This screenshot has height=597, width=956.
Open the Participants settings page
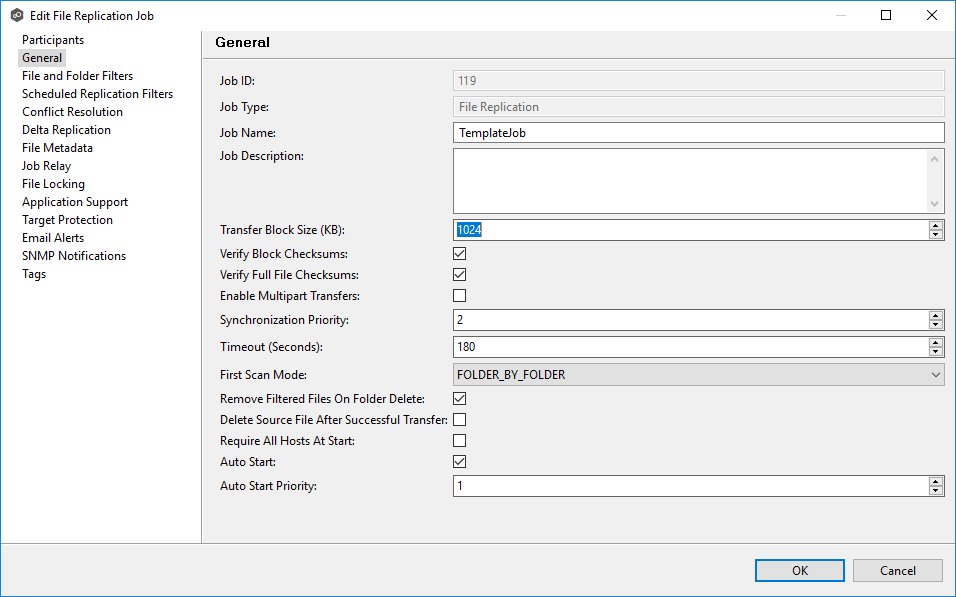pos(53,40)
